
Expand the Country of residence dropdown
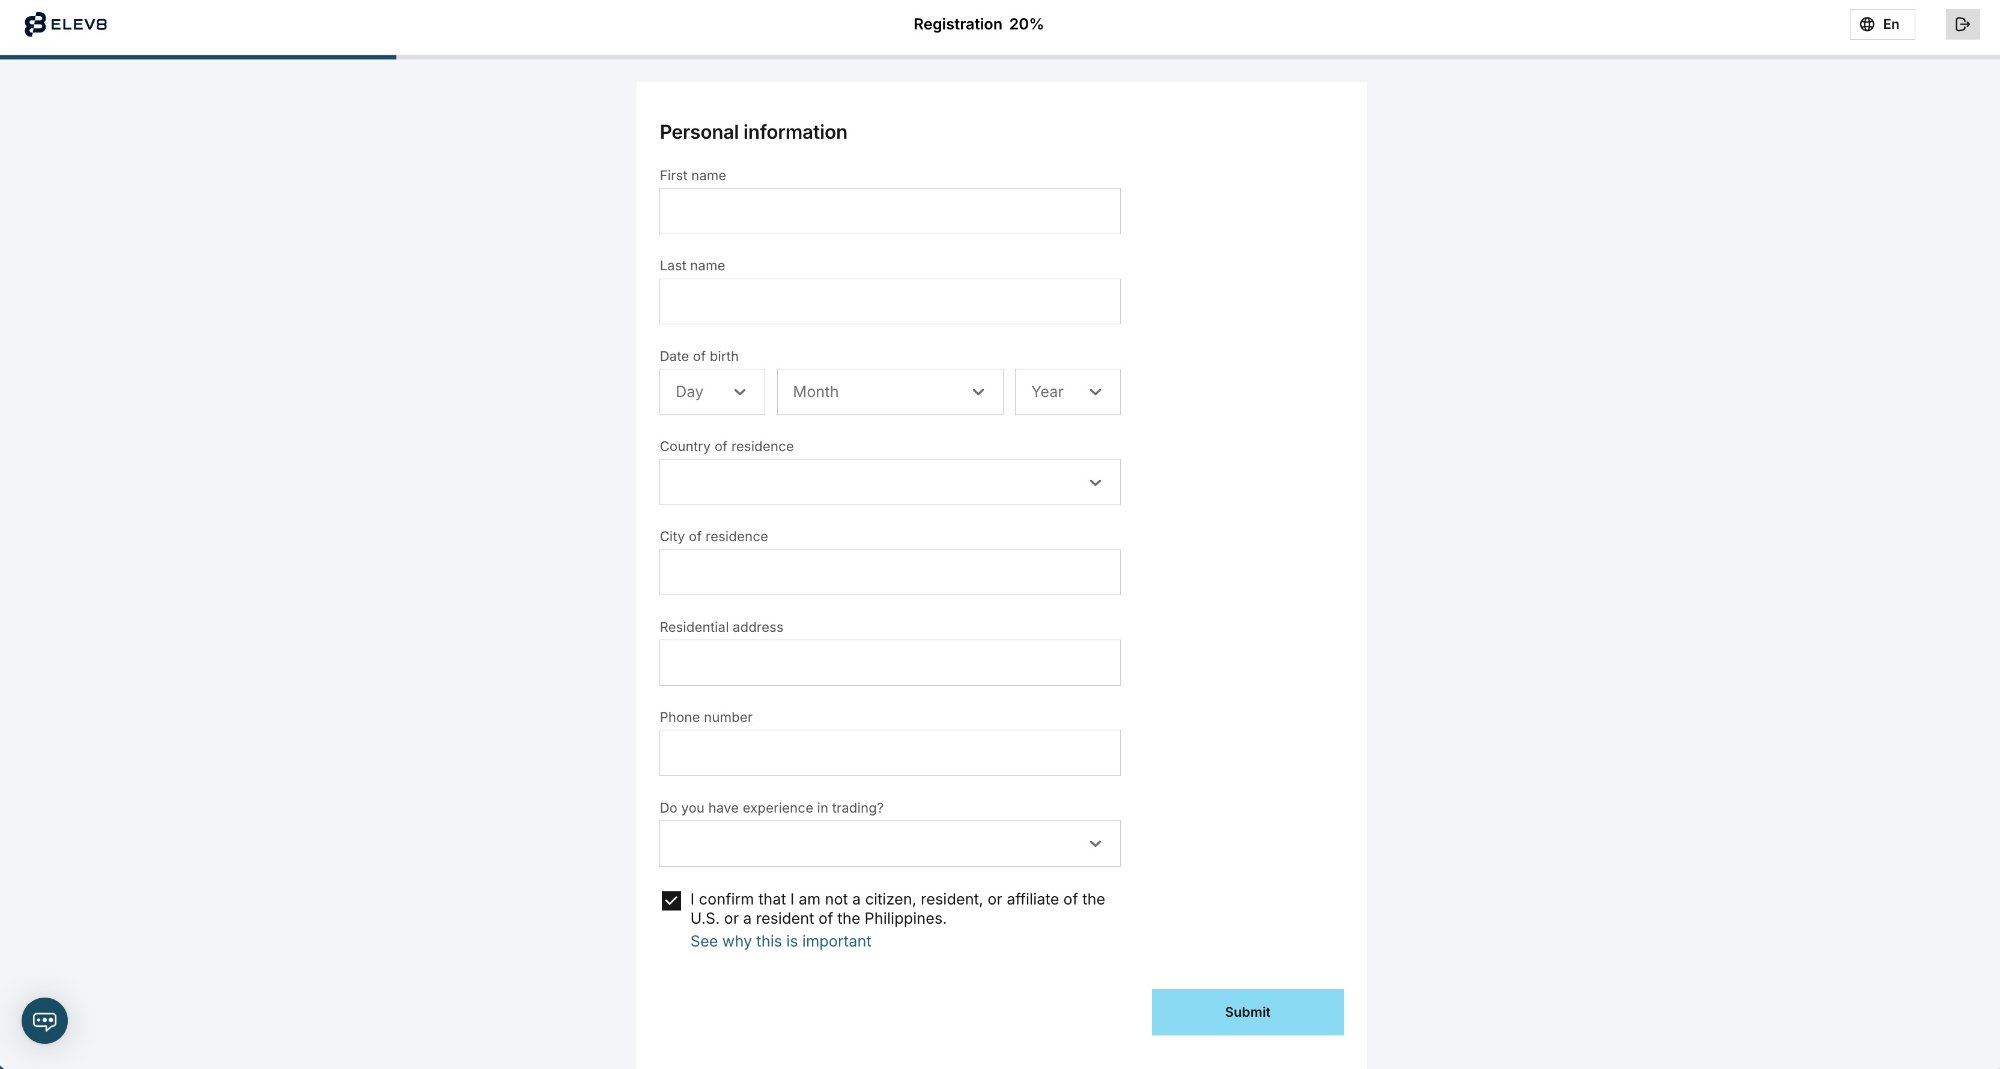coord(889,482)
